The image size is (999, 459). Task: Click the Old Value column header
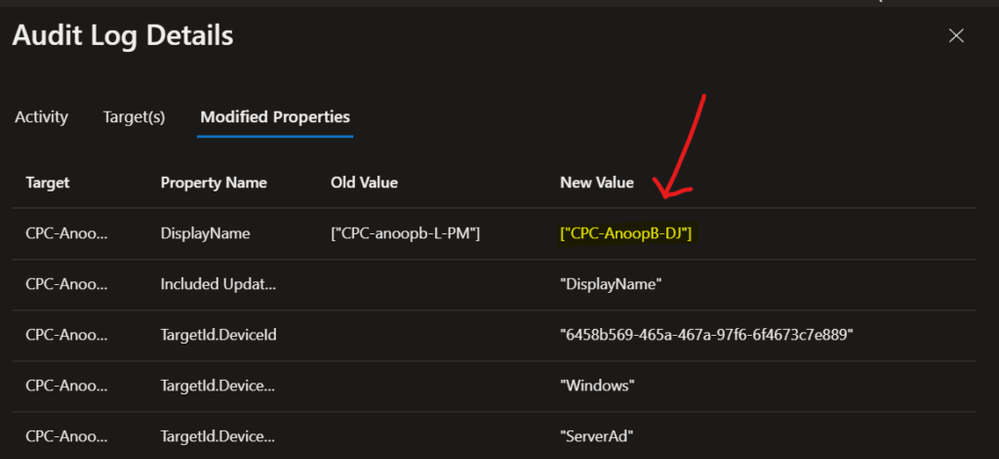point(364,183)
